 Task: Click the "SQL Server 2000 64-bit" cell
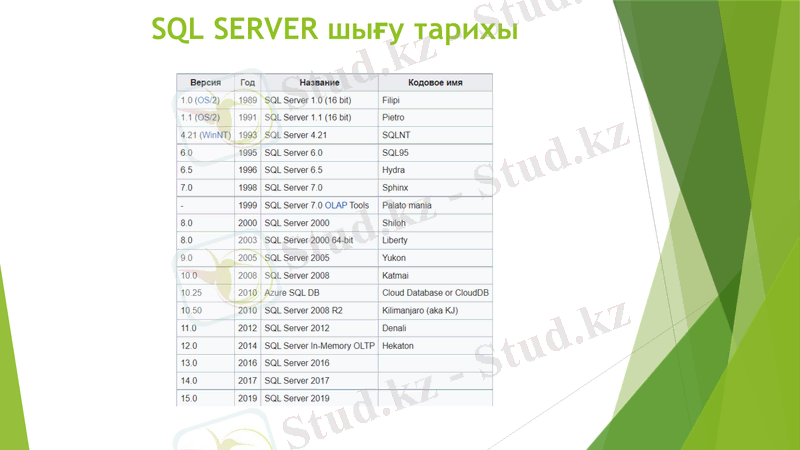pos(309,240)
